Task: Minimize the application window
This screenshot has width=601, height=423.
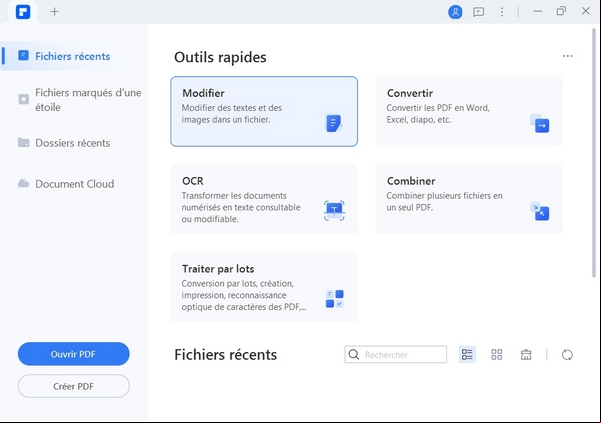Action: 538,11
